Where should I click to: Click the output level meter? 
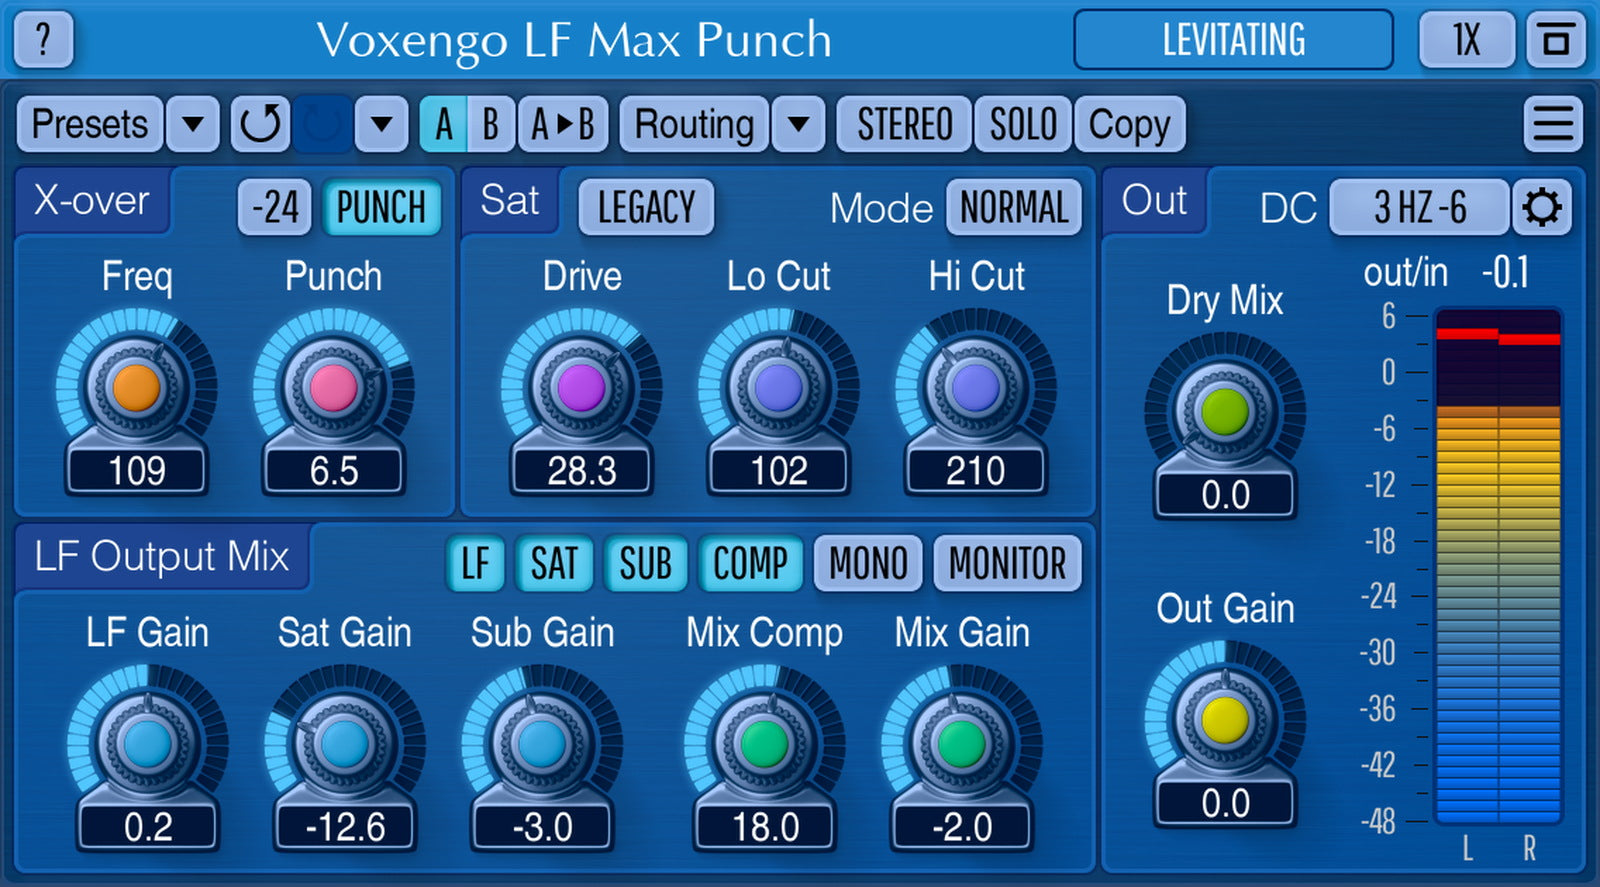(1498, 566)
